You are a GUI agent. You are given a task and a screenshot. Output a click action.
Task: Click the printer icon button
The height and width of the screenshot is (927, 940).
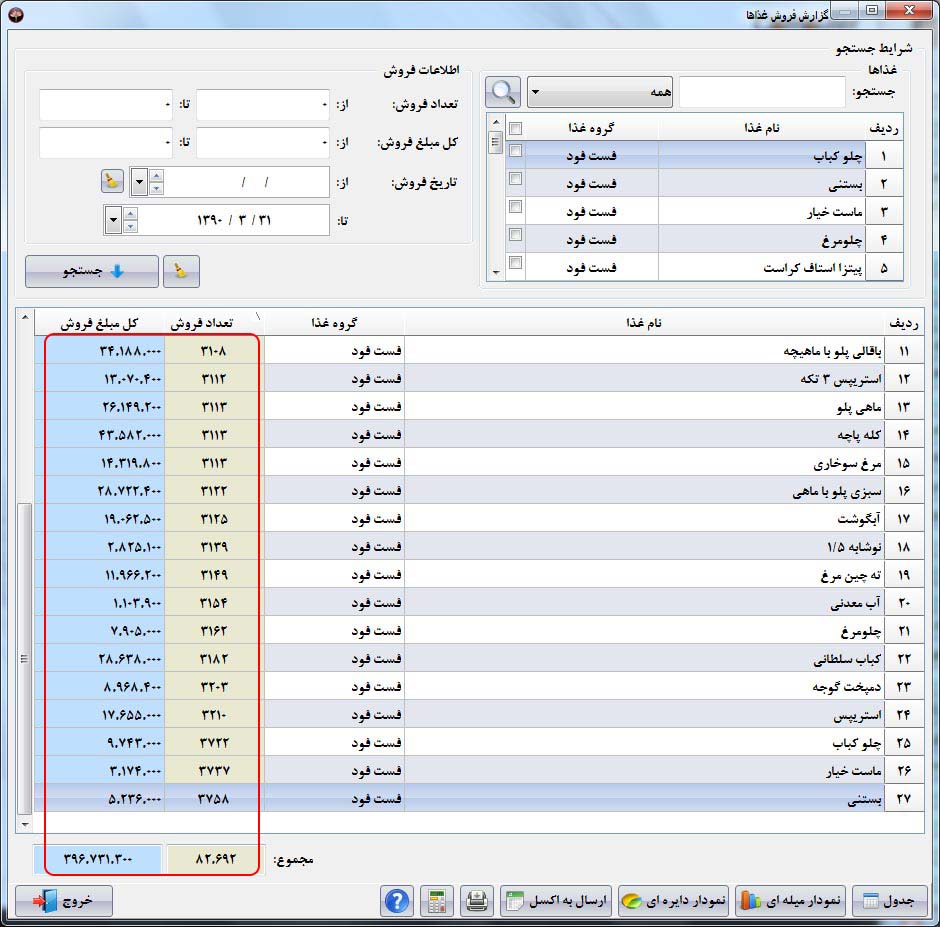click(477, 901)
